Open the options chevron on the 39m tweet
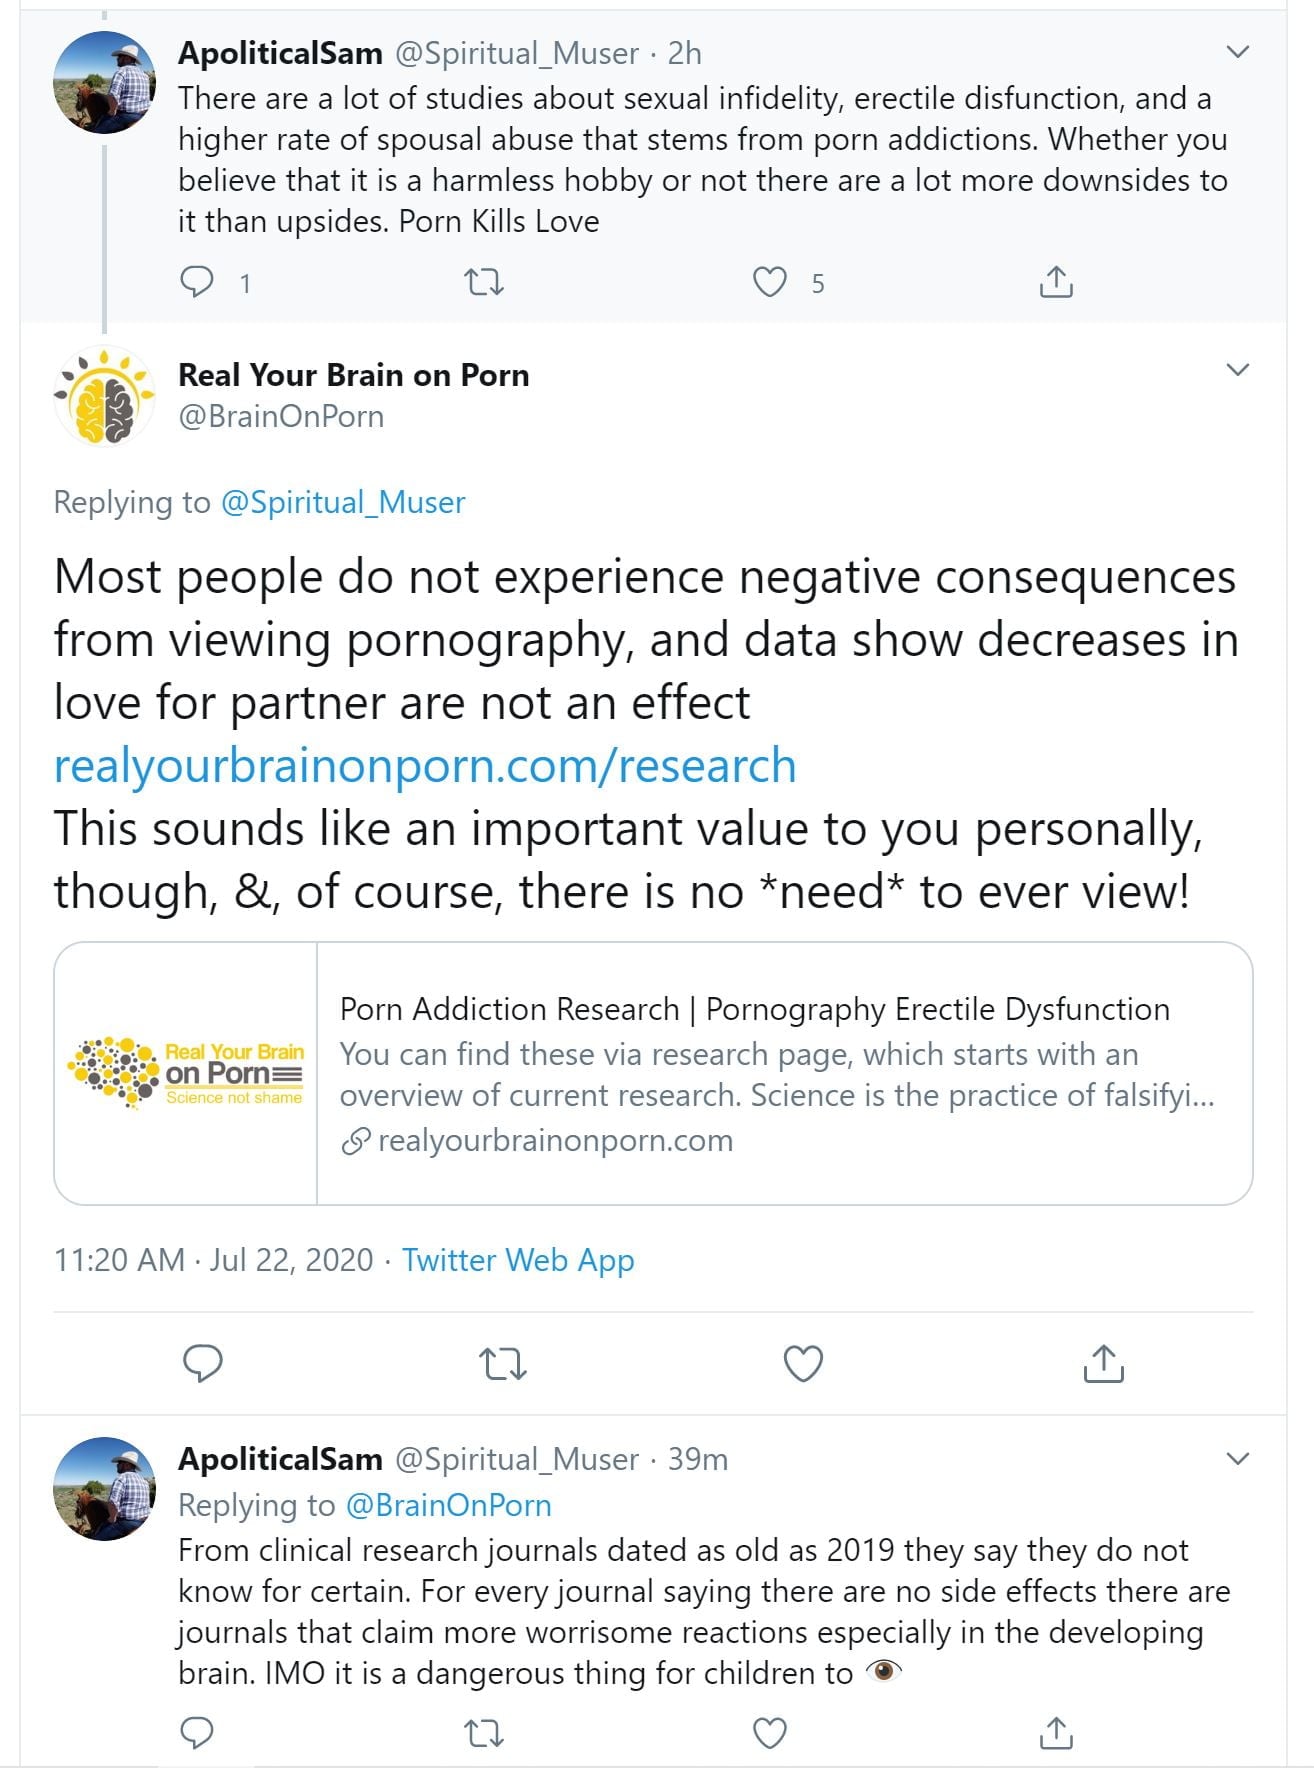 [1238, 1458]
